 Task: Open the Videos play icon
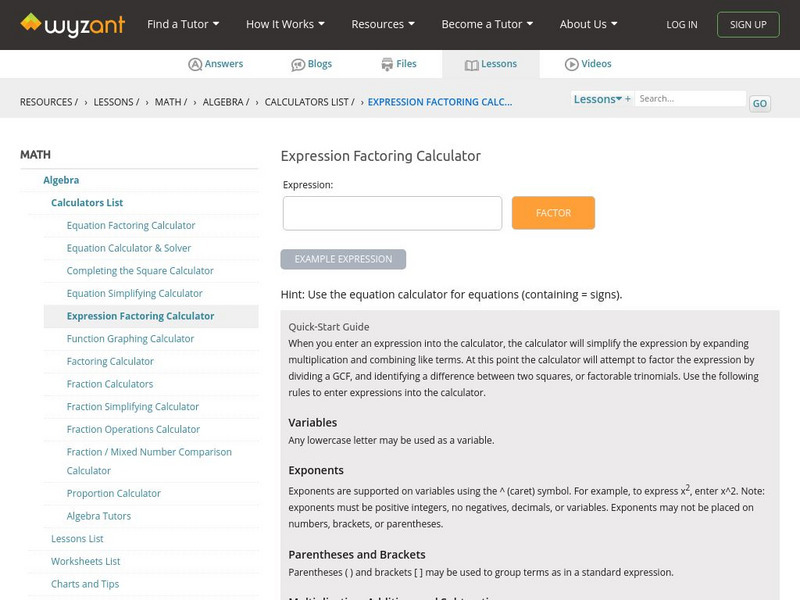point(572,64)
